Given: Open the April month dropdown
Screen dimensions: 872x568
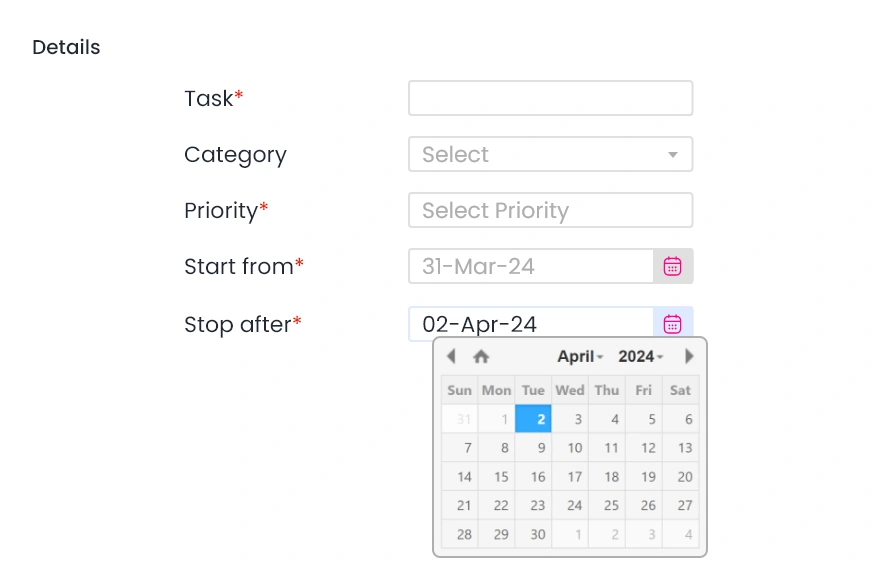Looking at the screenshot, I should click(x=580, y=356).
